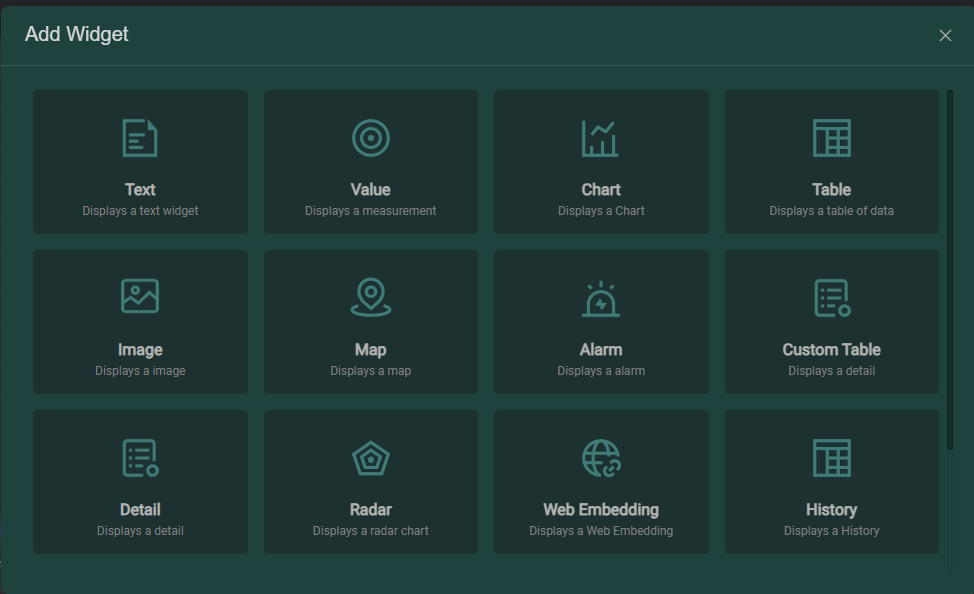The height and width of the screenshot is (594, 974).
Task: Select the Value widget target icon
Action: tap(371, 138)
